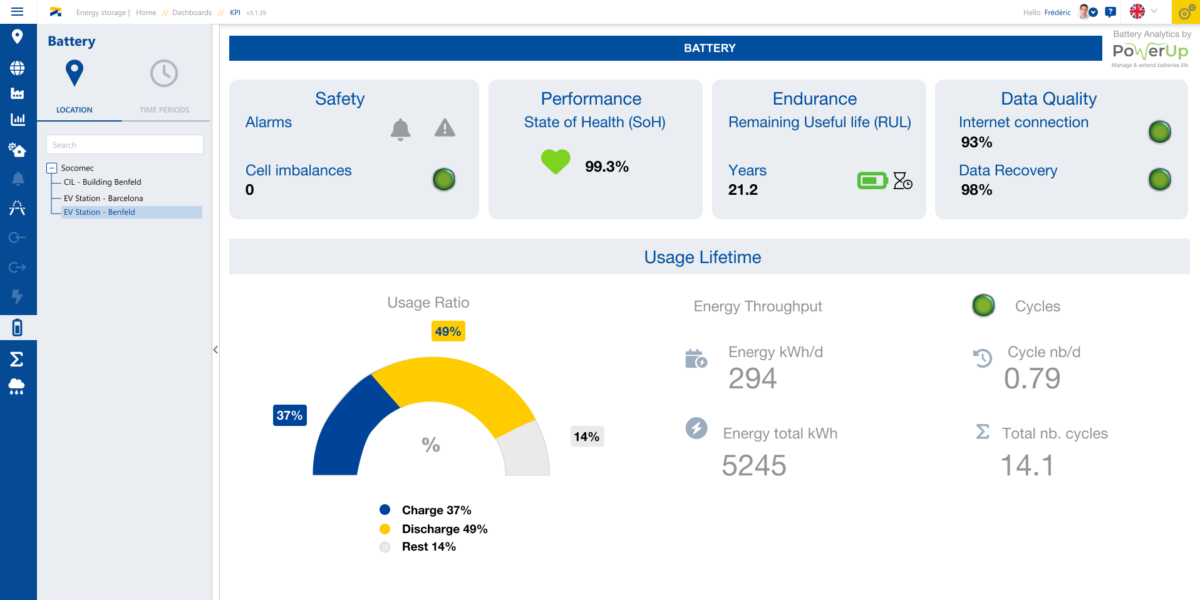Select the Location tab
Viewport: 1200px width, 600px height.
click(74, 110)
